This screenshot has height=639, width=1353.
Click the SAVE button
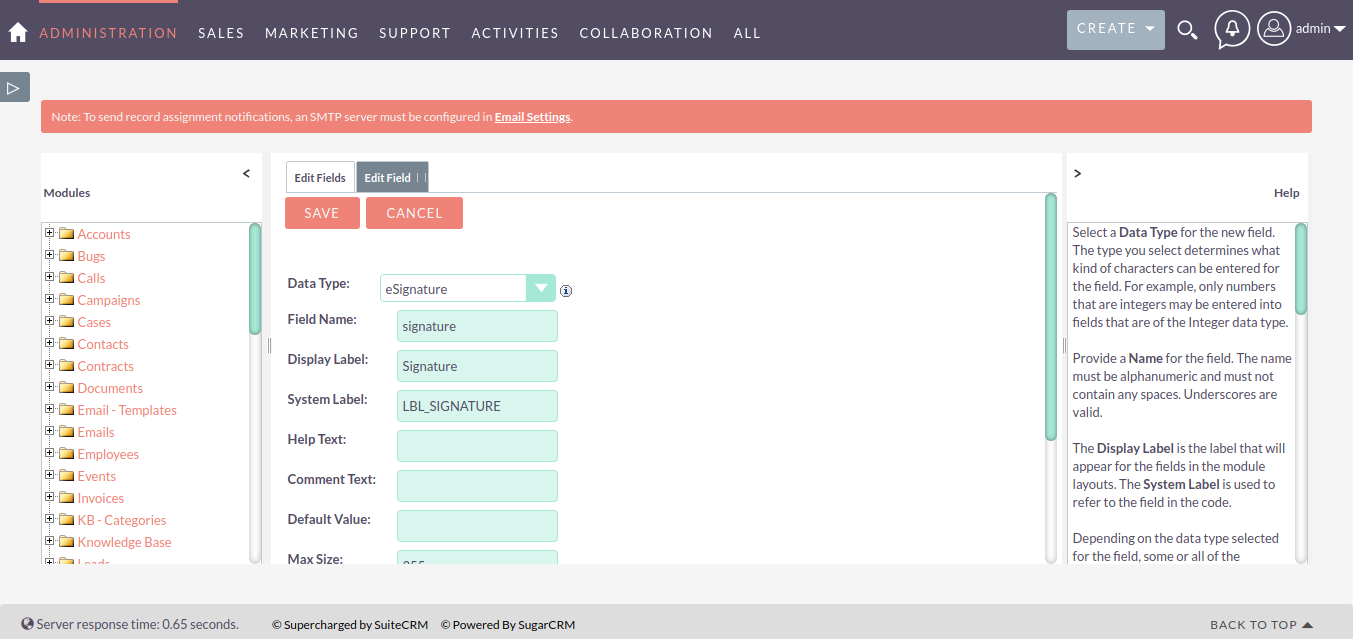pos(322,212)
